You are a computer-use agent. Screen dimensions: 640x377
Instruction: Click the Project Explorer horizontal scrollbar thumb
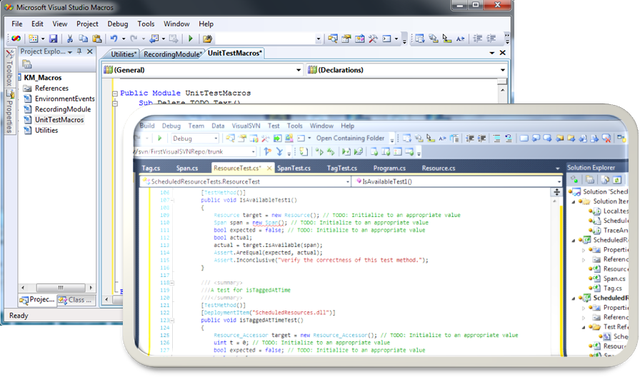[x=60, y=288]
